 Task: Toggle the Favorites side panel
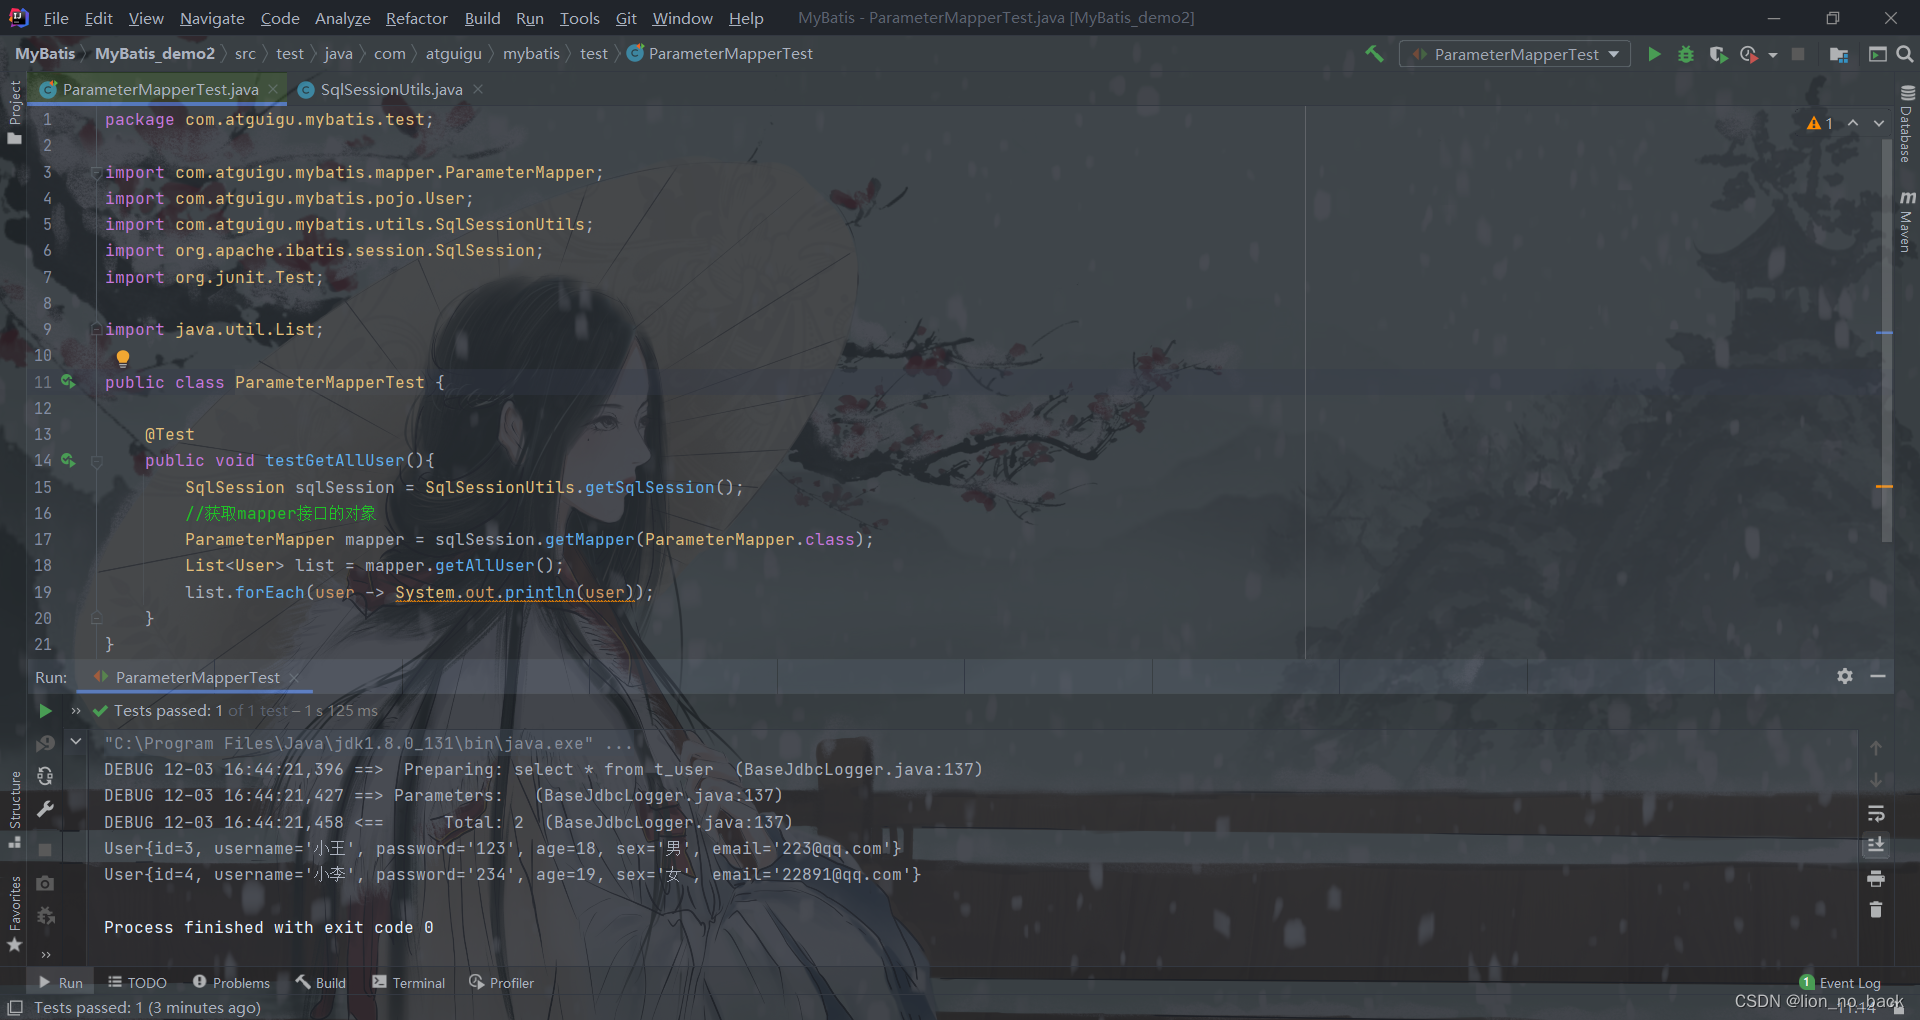[14, 914]
